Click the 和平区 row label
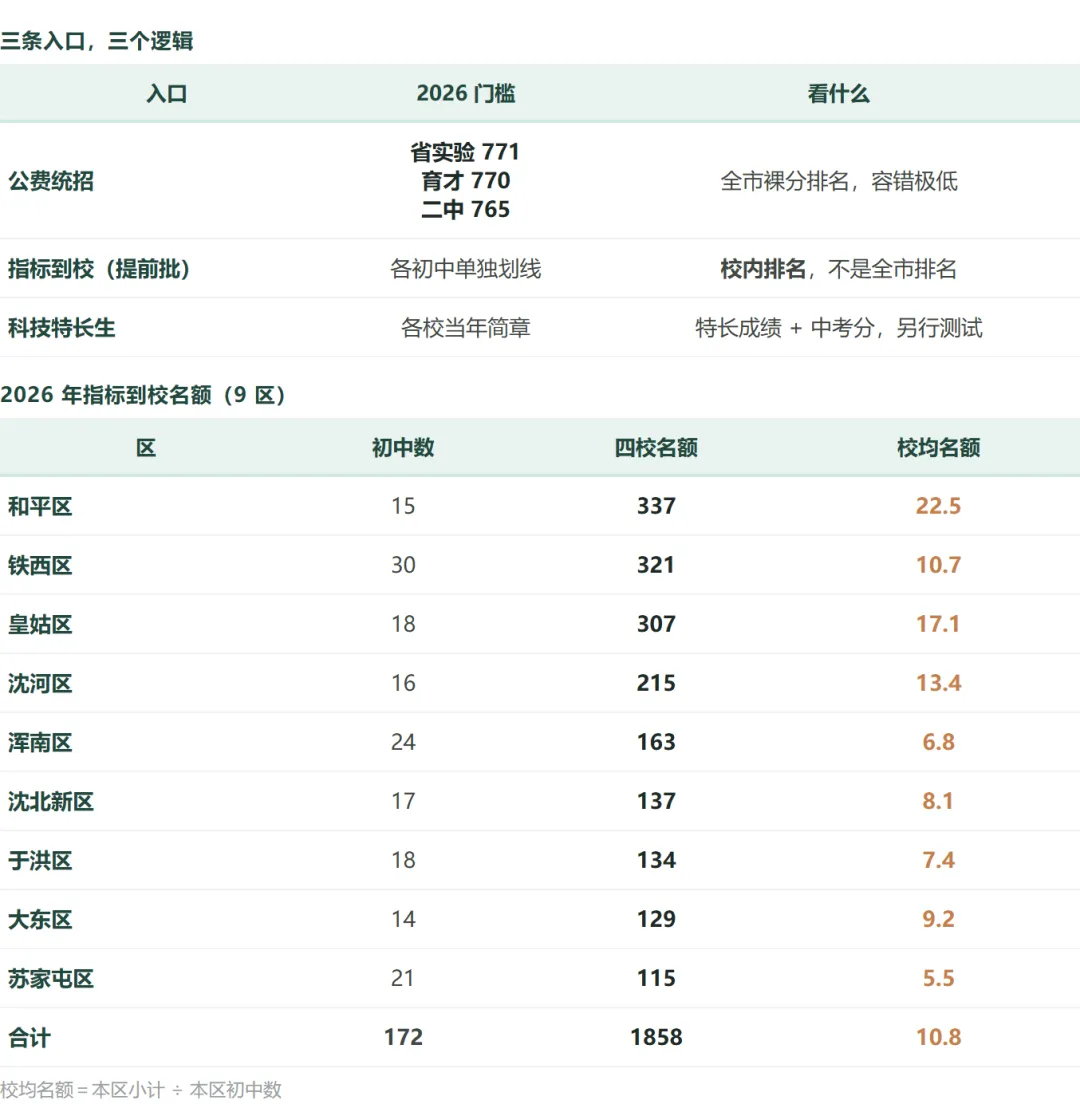Viewport: 1080px width, 1104px height. [40, 506]
